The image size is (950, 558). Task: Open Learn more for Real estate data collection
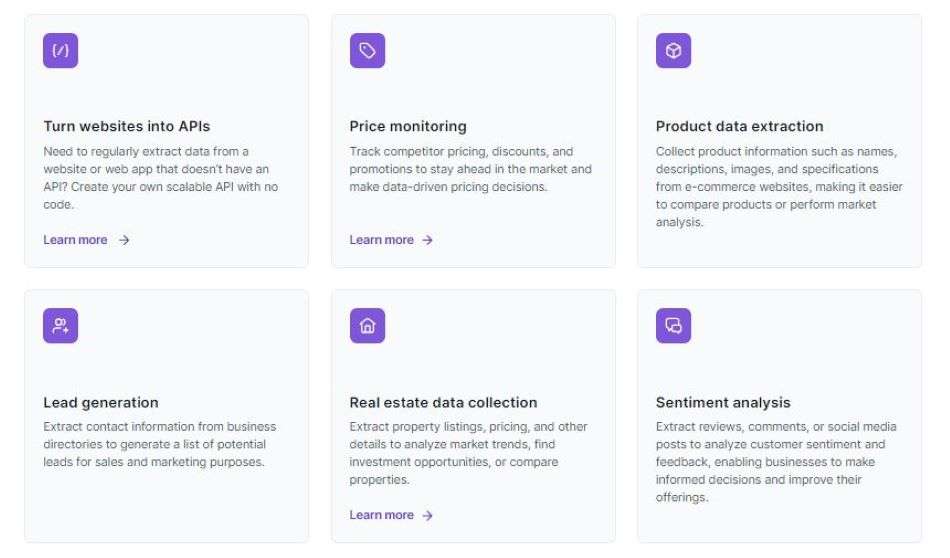(x=381, y=515)
